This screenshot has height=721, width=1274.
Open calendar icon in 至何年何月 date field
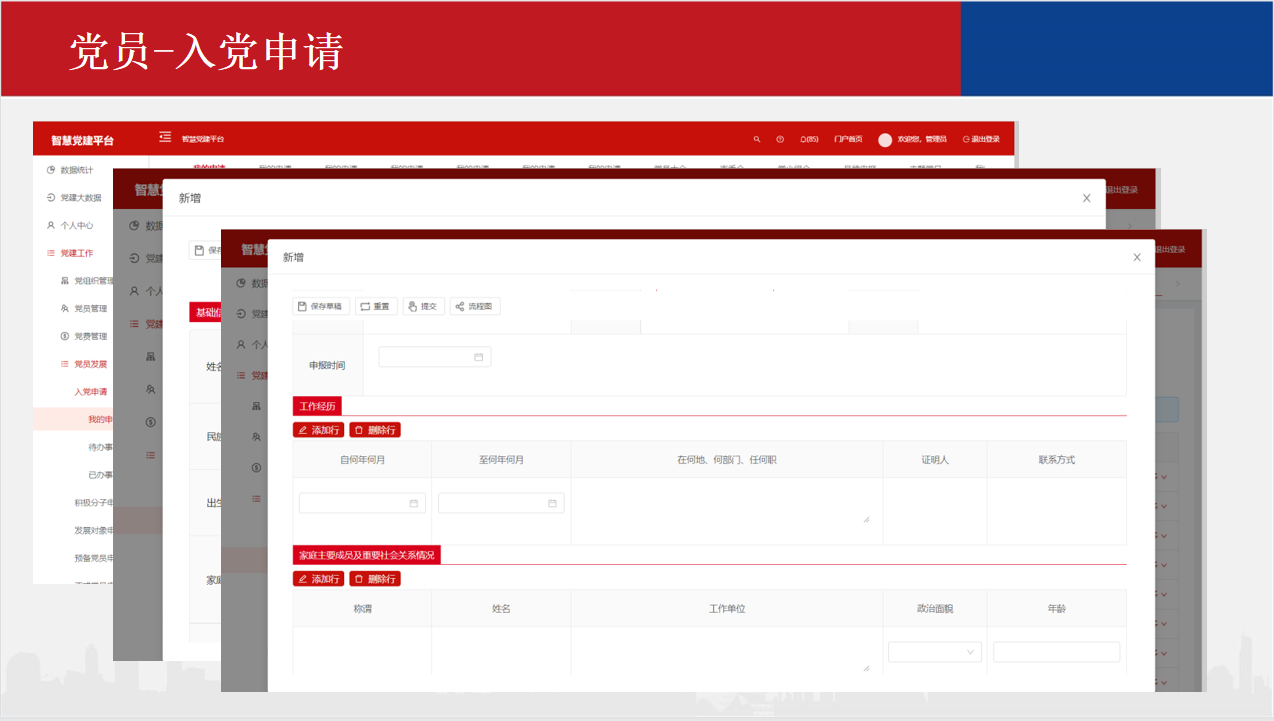(x=552, y=503)
